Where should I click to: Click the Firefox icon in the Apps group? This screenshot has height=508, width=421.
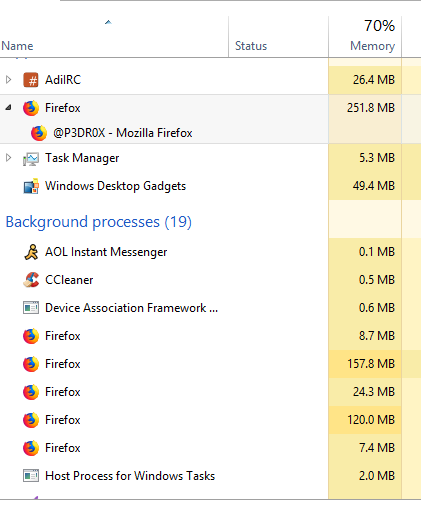tap(31, 108)
